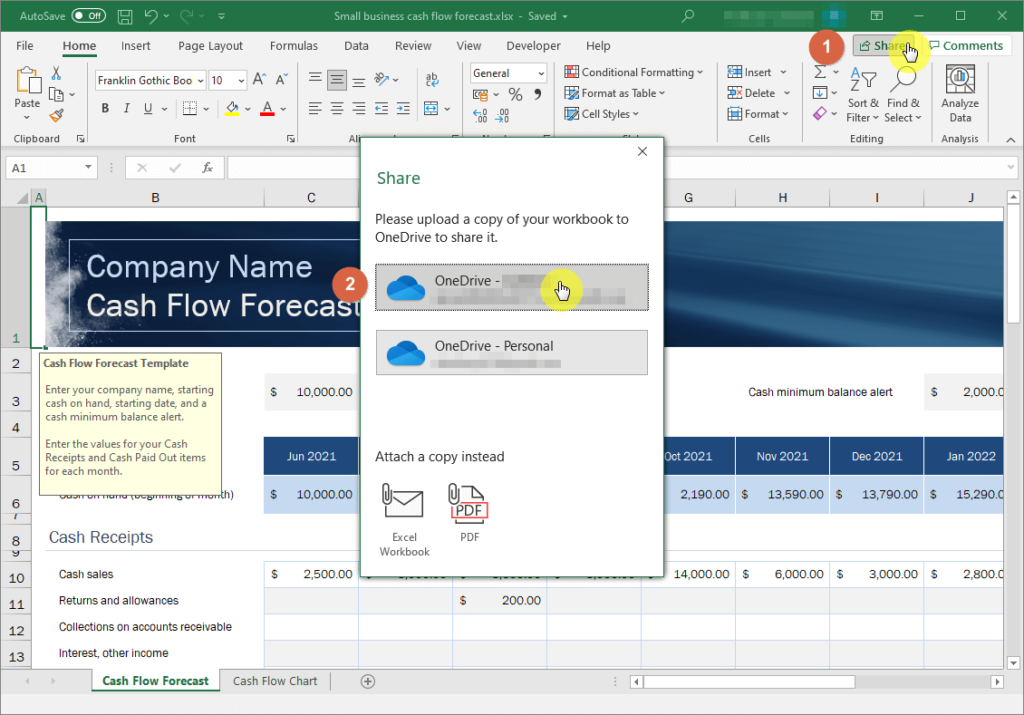Click the Paste clipboard icon
The image size is (1024, 715).
(x=27, y=81)
